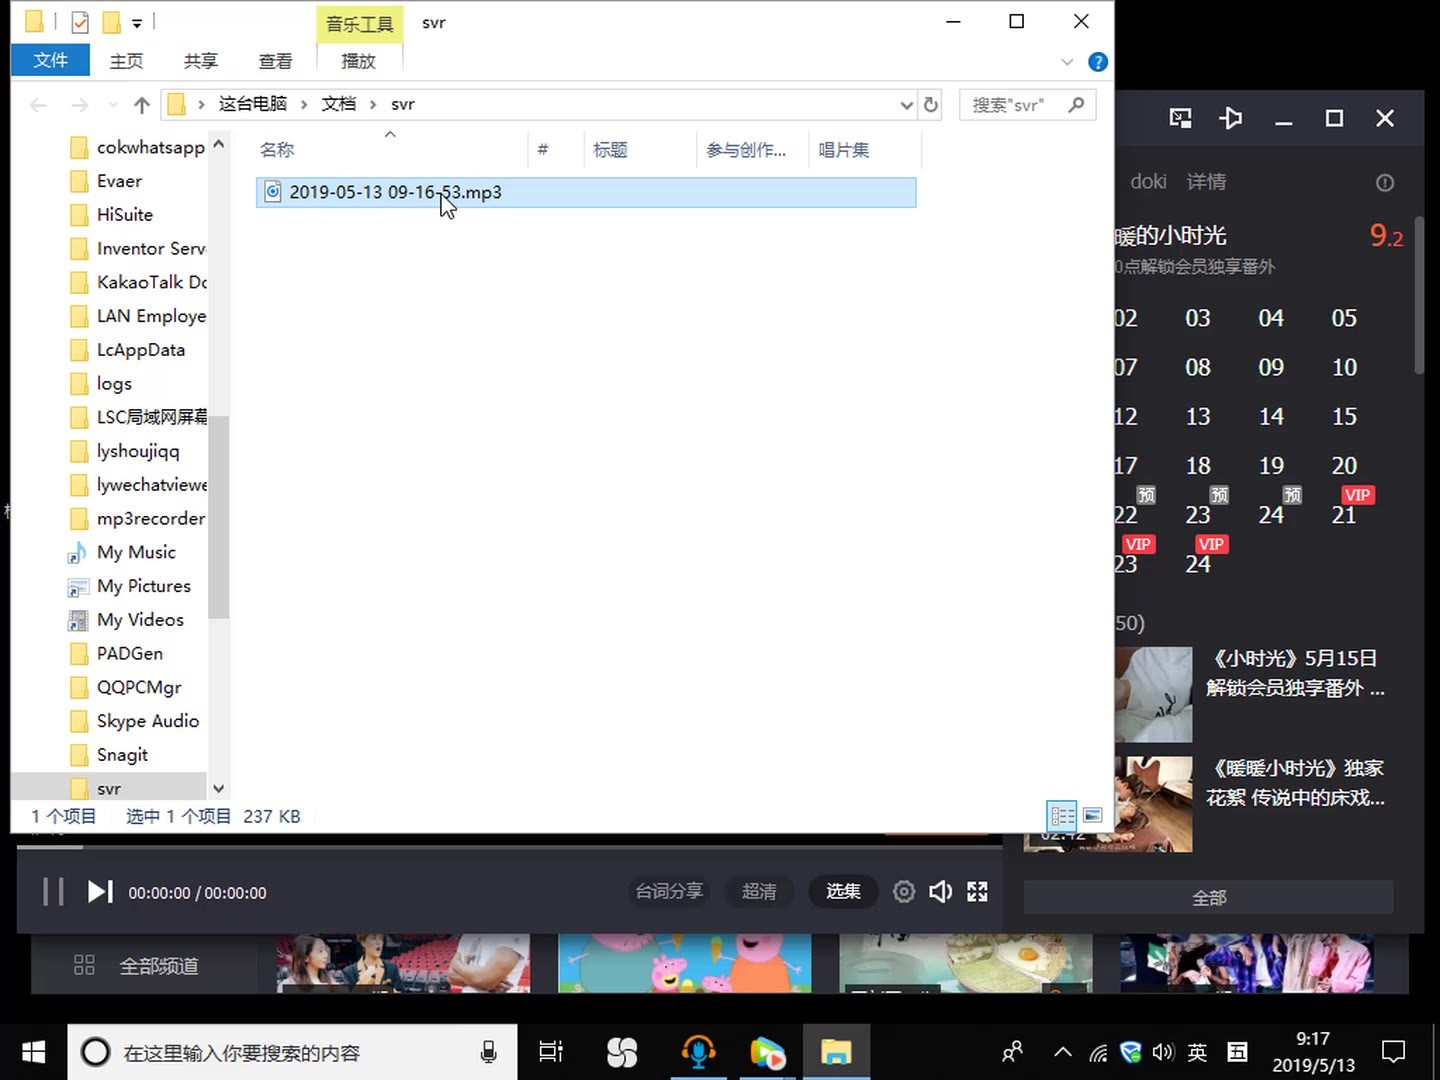Click the 选集 episode selection button
1440x1080 pixels.
point(842,892)
